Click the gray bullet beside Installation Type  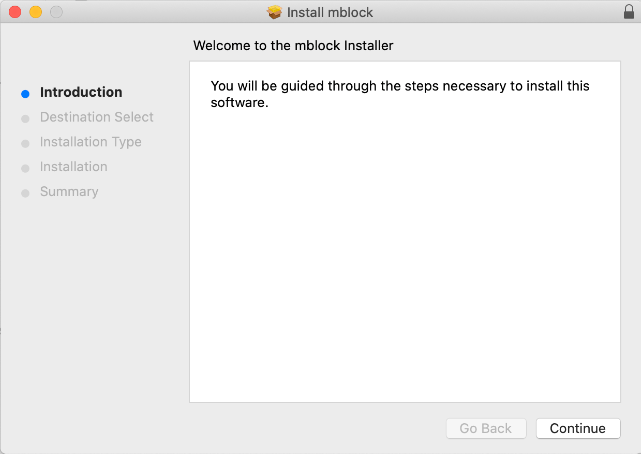pos(25,144)
